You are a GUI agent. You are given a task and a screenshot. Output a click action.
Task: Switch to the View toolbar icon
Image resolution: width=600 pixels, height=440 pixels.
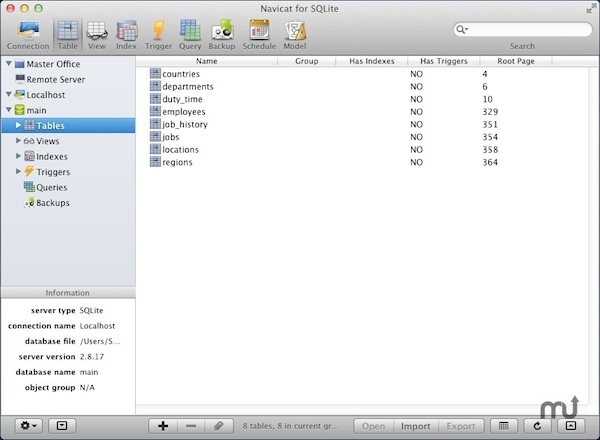pos(97,35)
